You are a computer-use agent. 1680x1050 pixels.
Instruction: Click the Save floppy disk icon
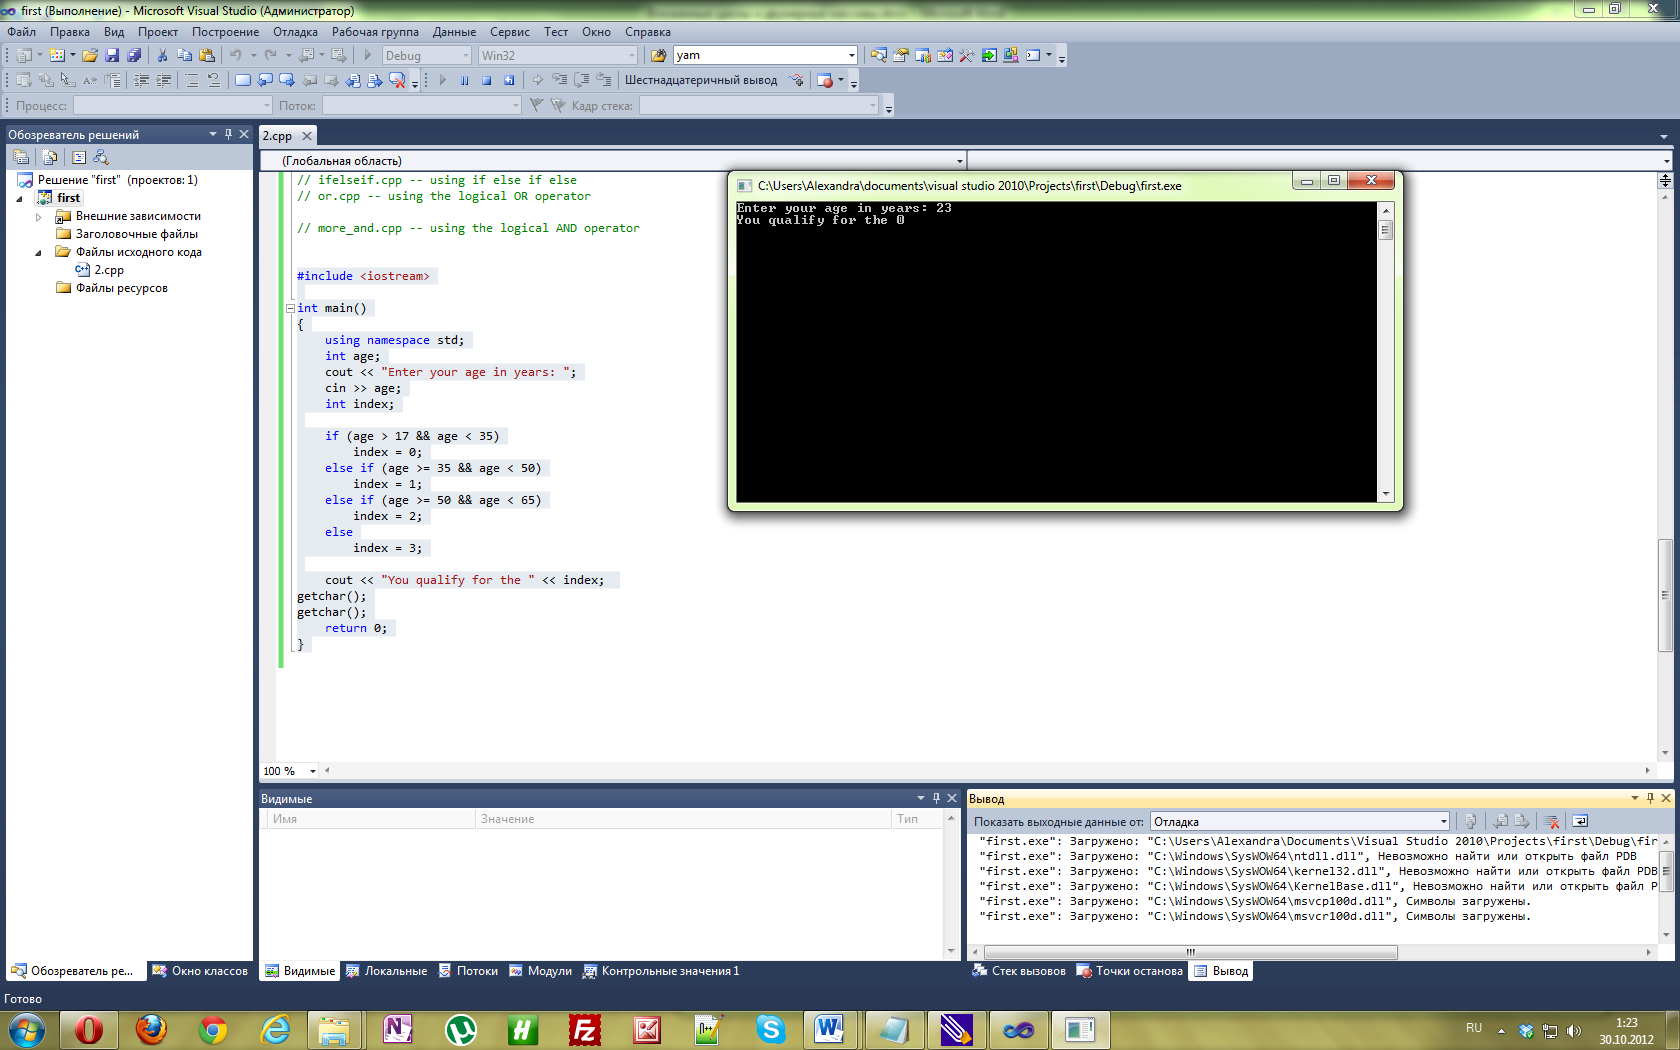point(112,55)
